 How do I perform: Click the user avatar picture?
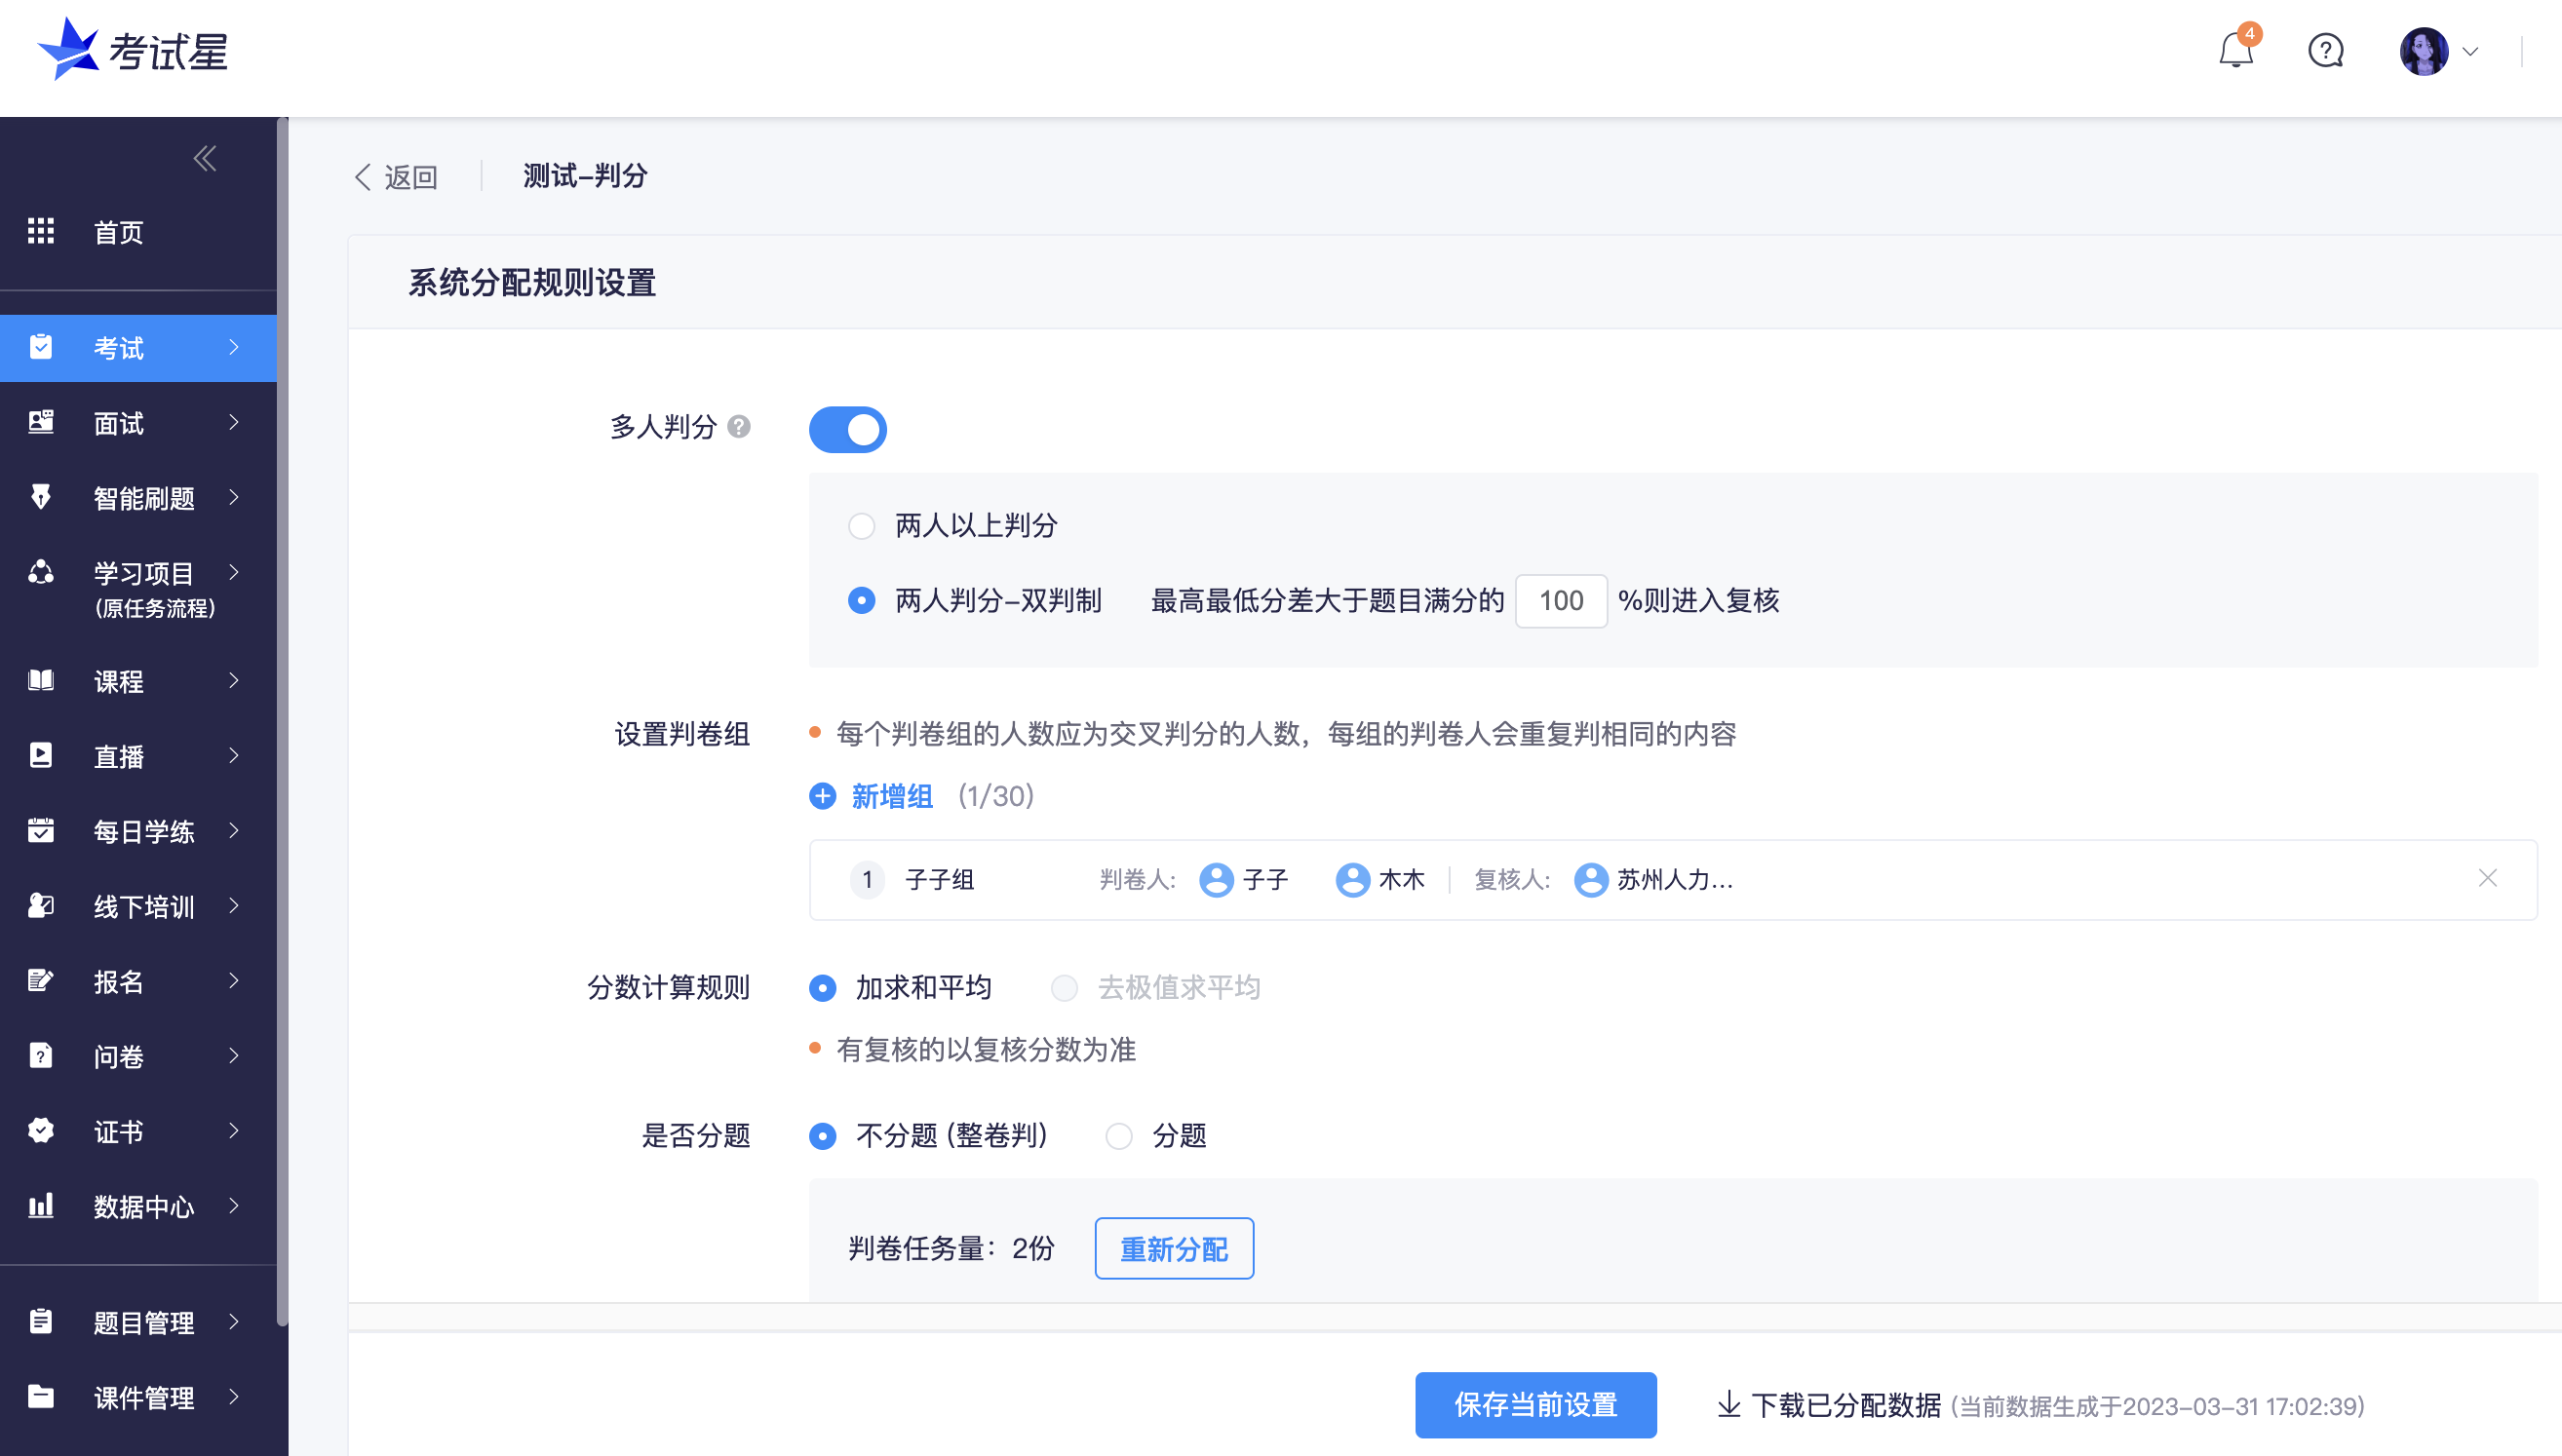pos(2423,51)
